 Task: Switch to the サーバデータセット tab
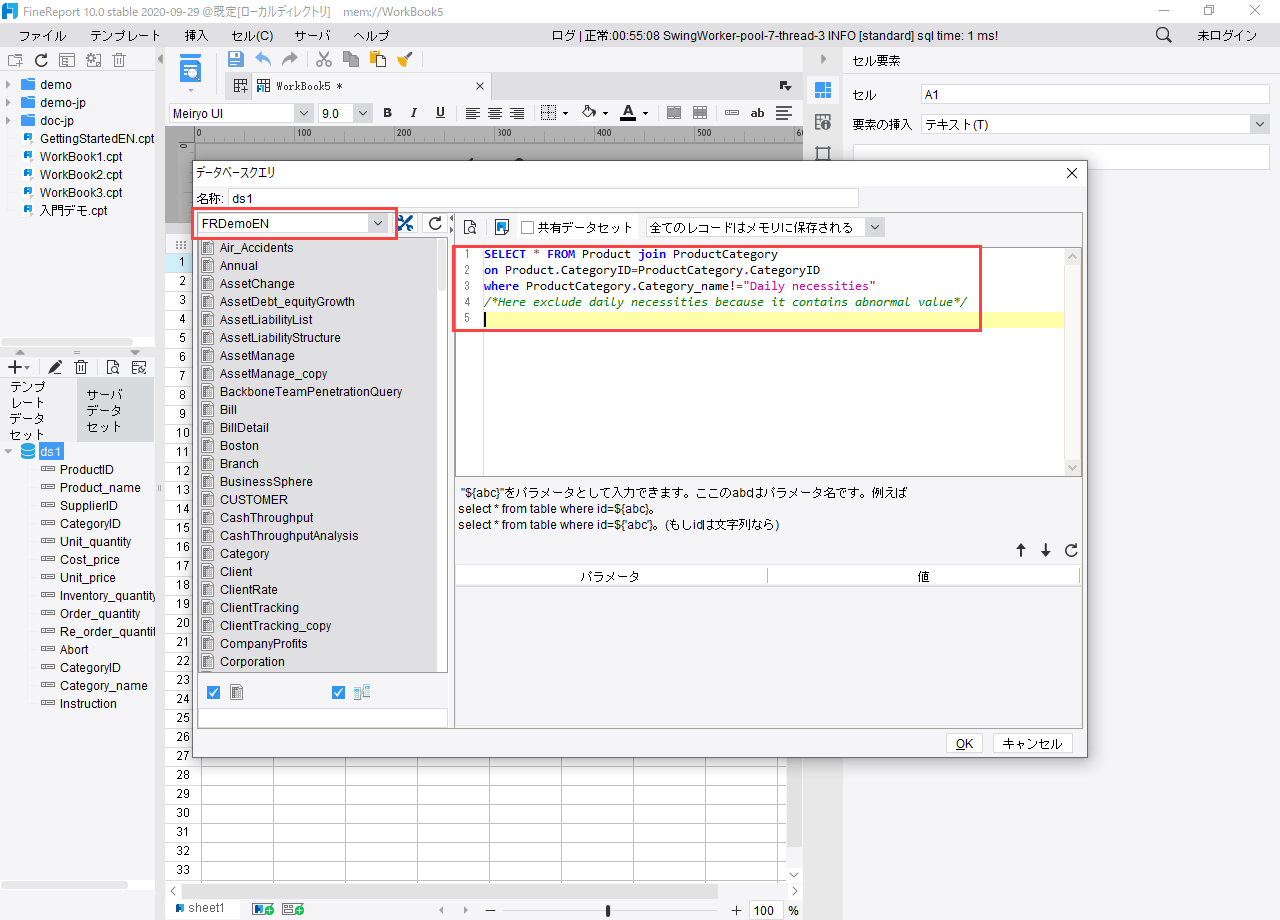point(104,410)
